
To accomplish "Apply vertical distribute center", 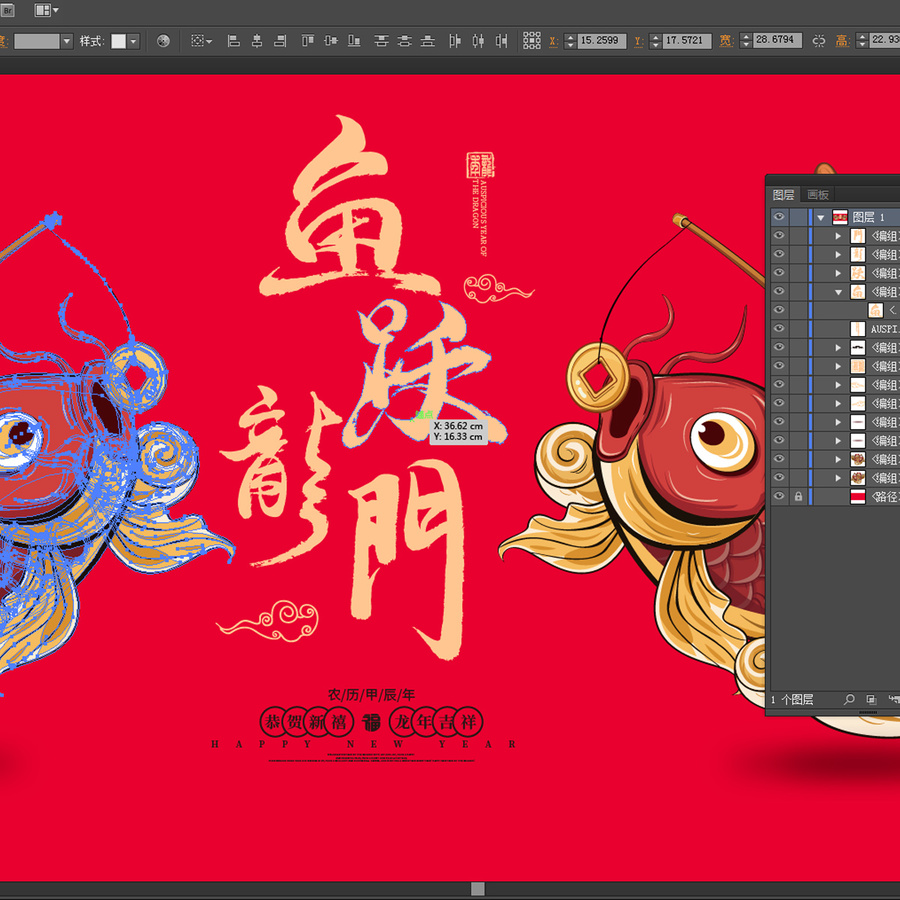I will [x=405, y=41].
